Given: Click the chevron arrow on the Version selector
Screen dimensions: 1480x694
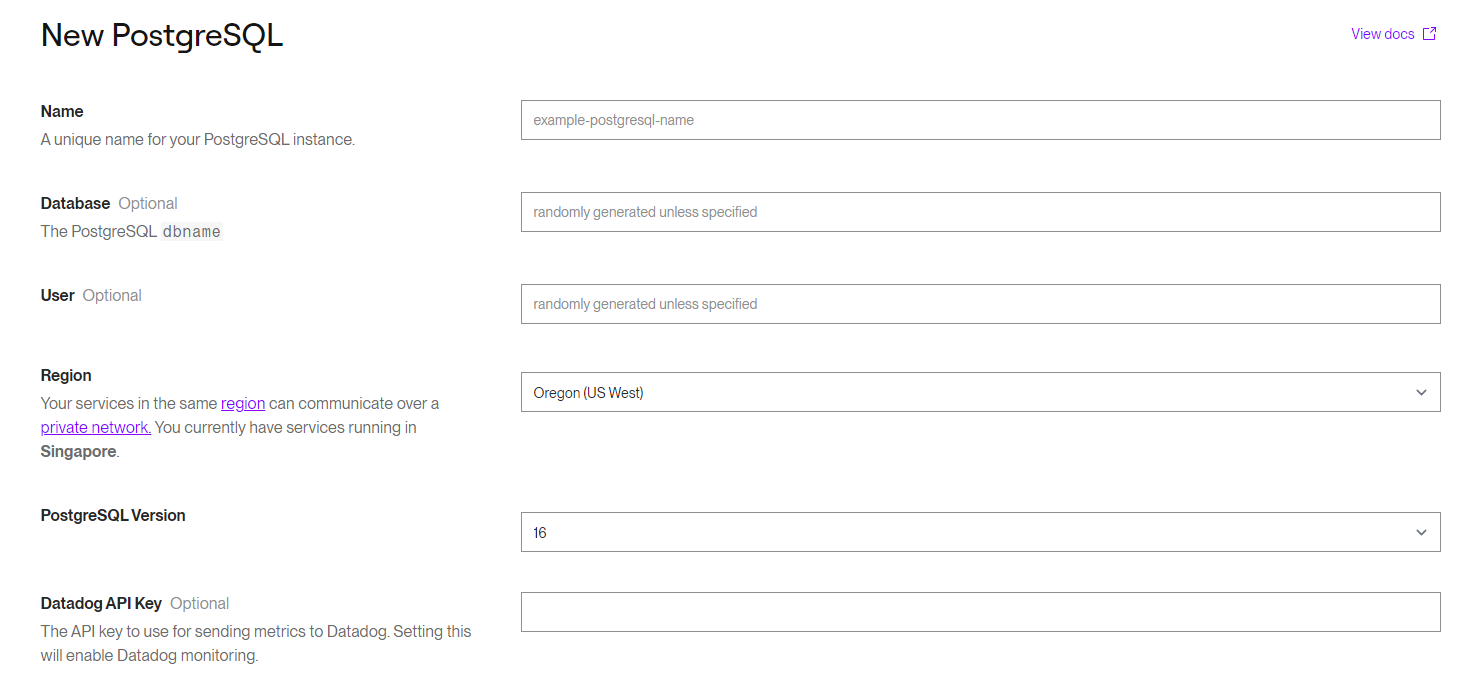Looking at the screenshot, I should pos(1421,532).
